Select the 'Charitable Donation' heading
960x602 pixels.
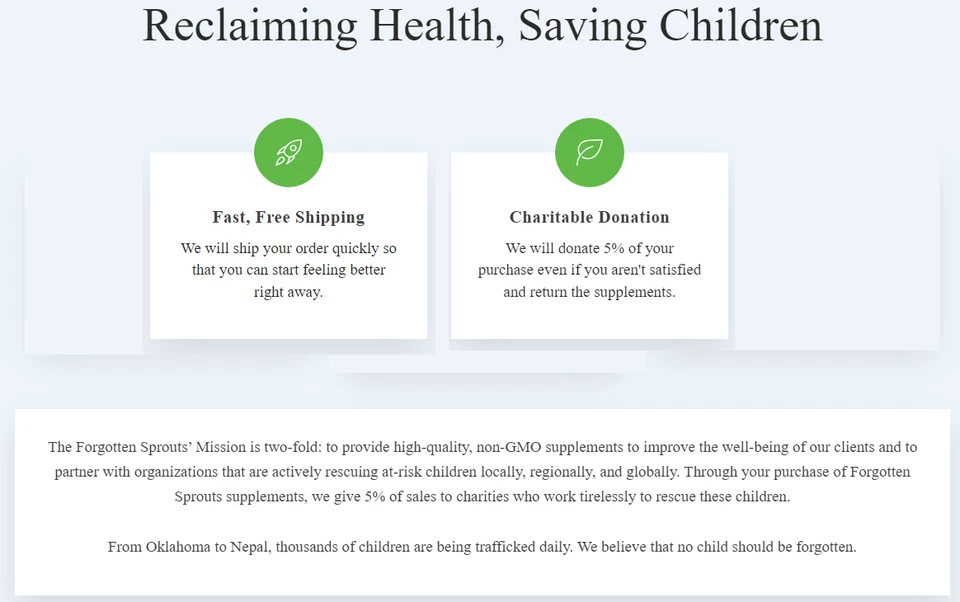(589, 217)
